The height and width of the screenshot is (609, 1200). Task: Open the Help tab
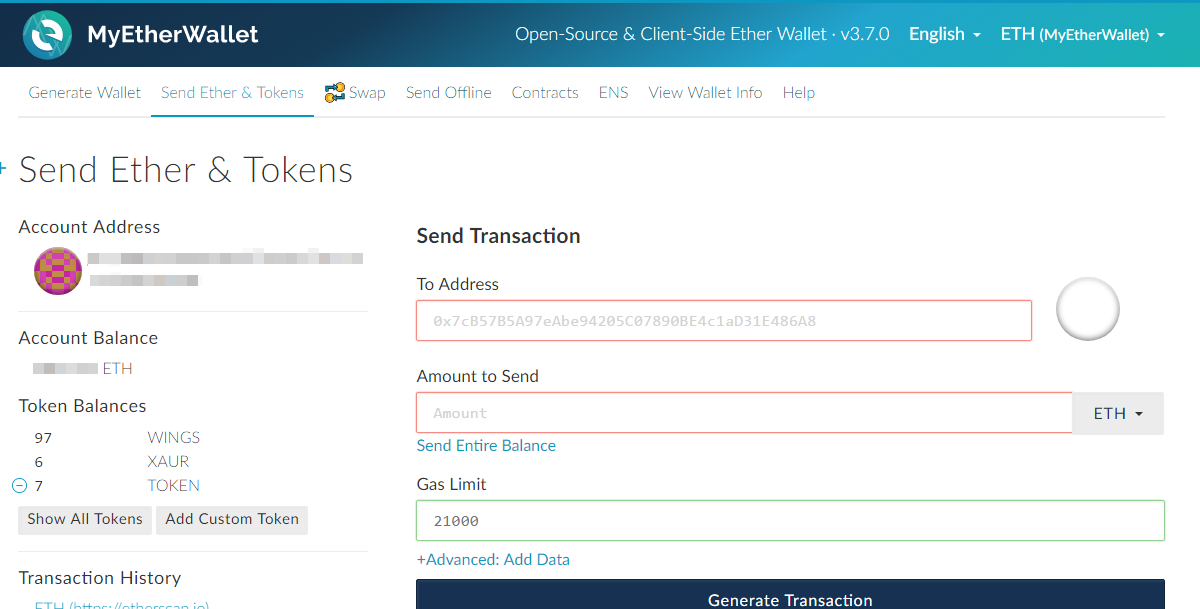pyautogui.click(x=799, y=93)
